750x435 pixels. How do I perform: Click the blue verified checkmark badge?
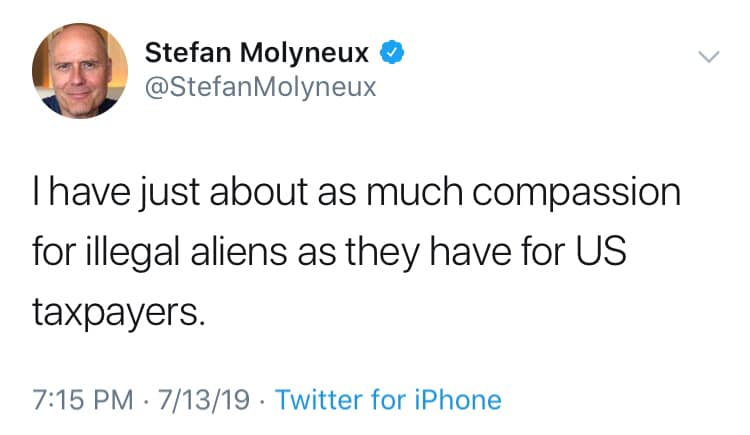coord(395,52)
